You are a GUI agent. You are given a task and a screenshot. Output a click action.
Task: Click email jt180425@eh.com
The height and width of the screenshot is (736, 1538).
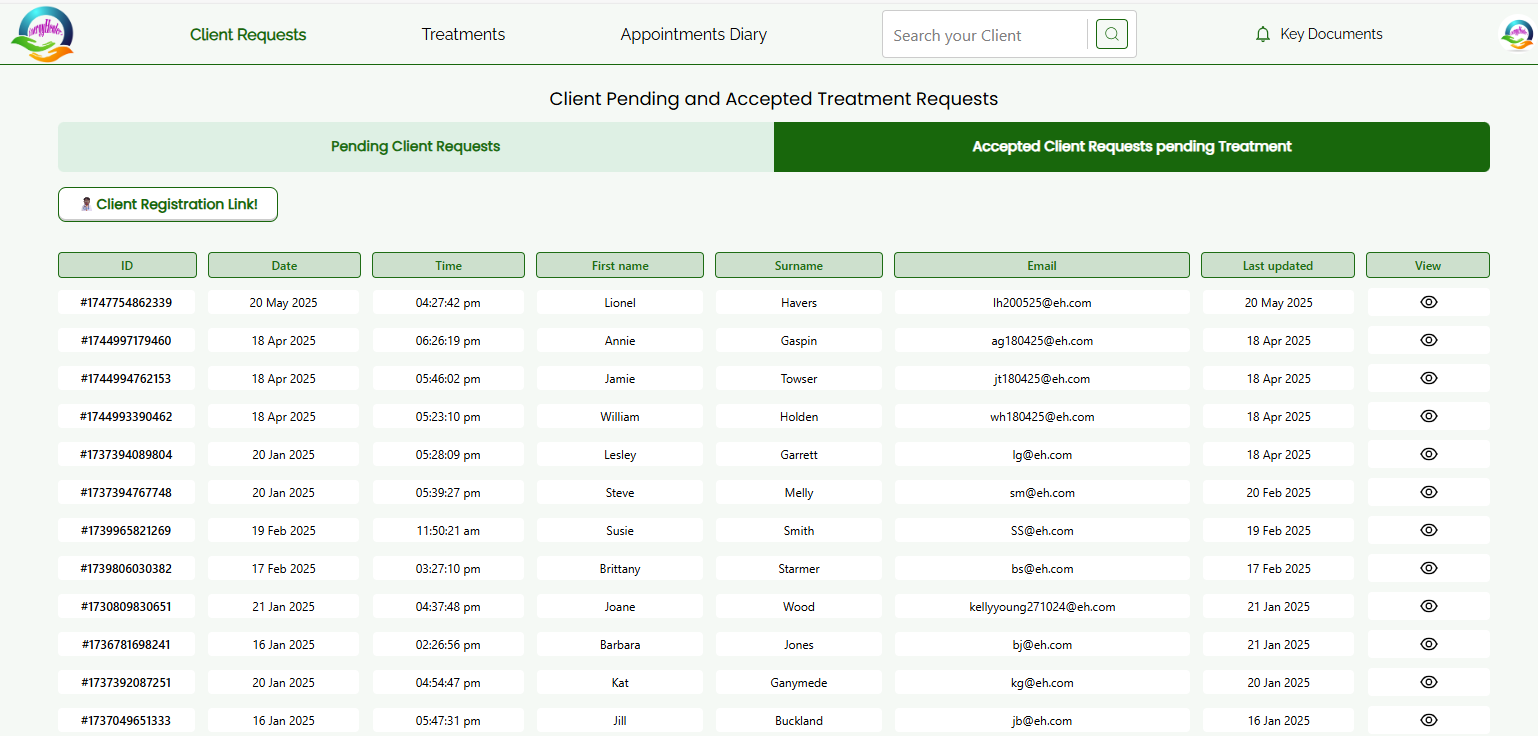point(1042,379)
